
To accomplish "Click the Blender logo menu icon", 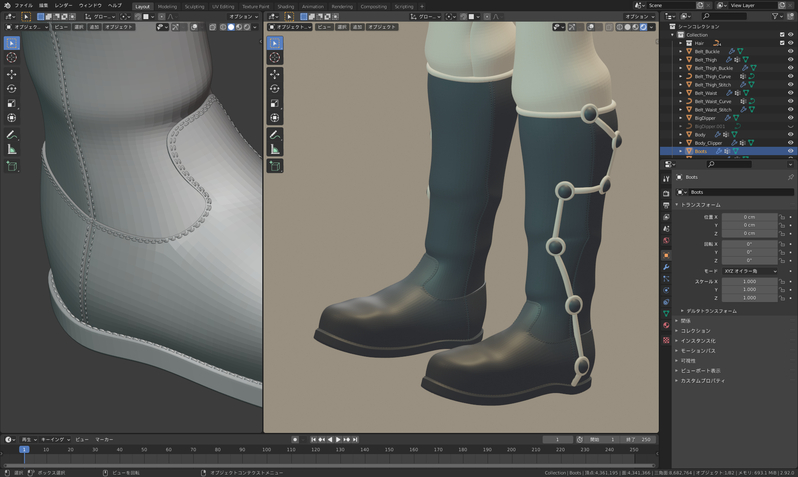I will point(7,6).
